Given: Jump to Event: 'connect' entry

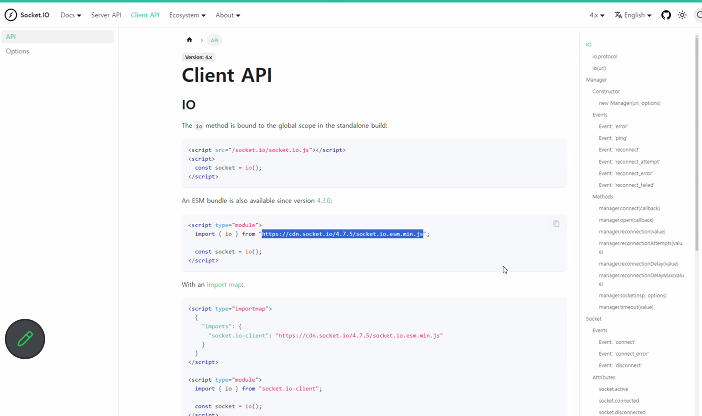Looking at the screenshot, I should click(x=616, y=342).
